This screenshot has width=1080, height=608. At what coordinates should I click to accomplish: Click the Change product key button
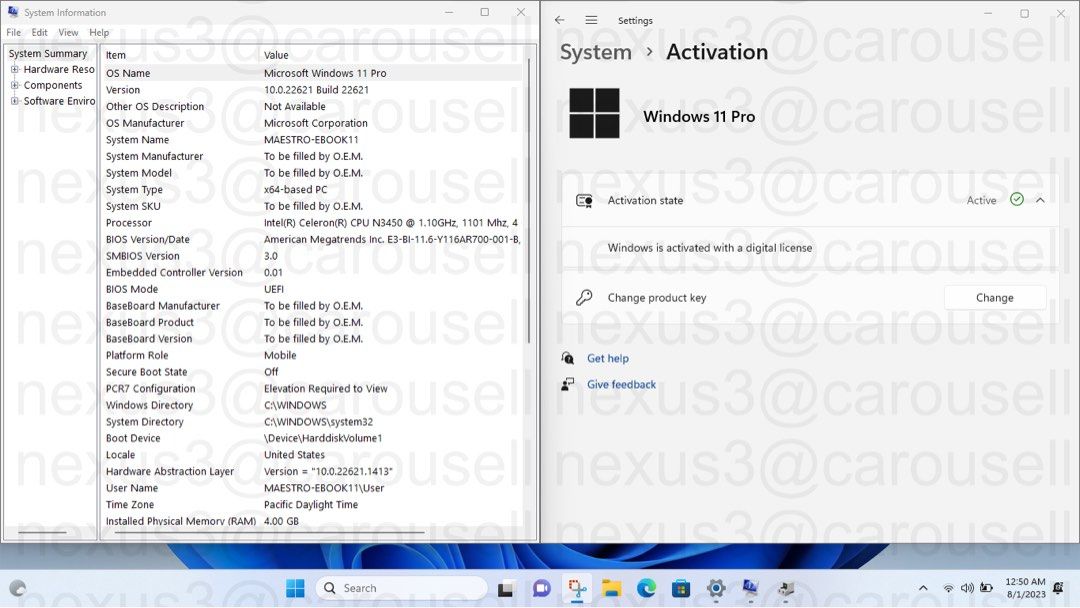click(994, 297)
